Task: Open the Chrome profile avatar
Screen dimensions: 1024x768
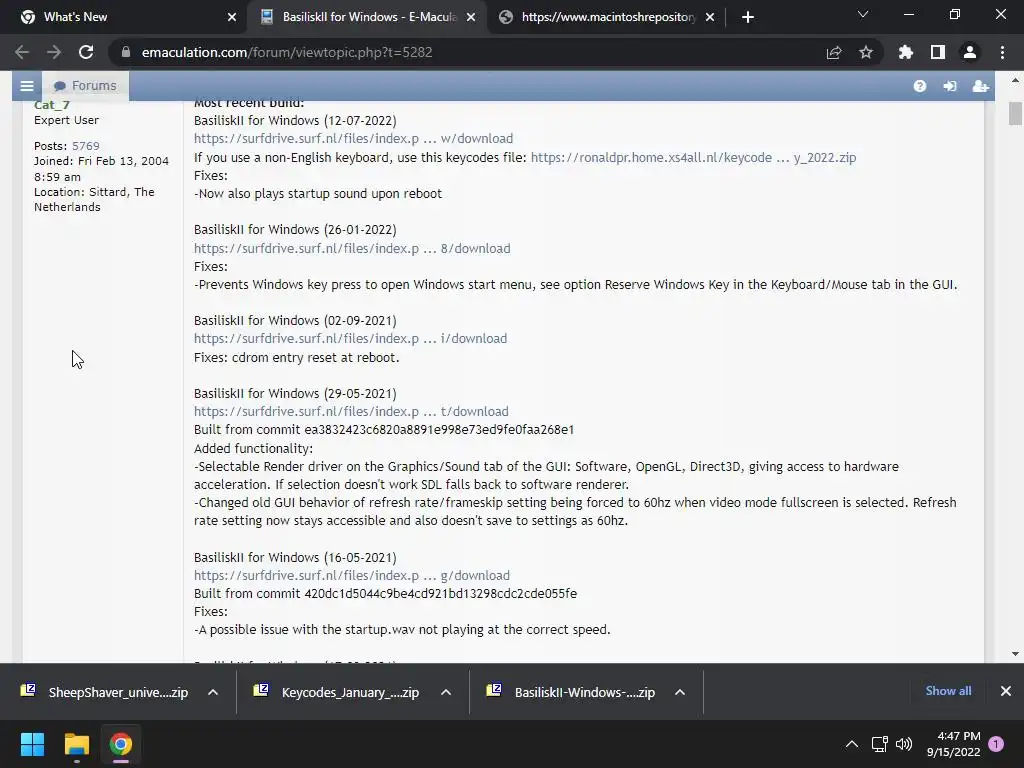Action: (x=970, y=52)
